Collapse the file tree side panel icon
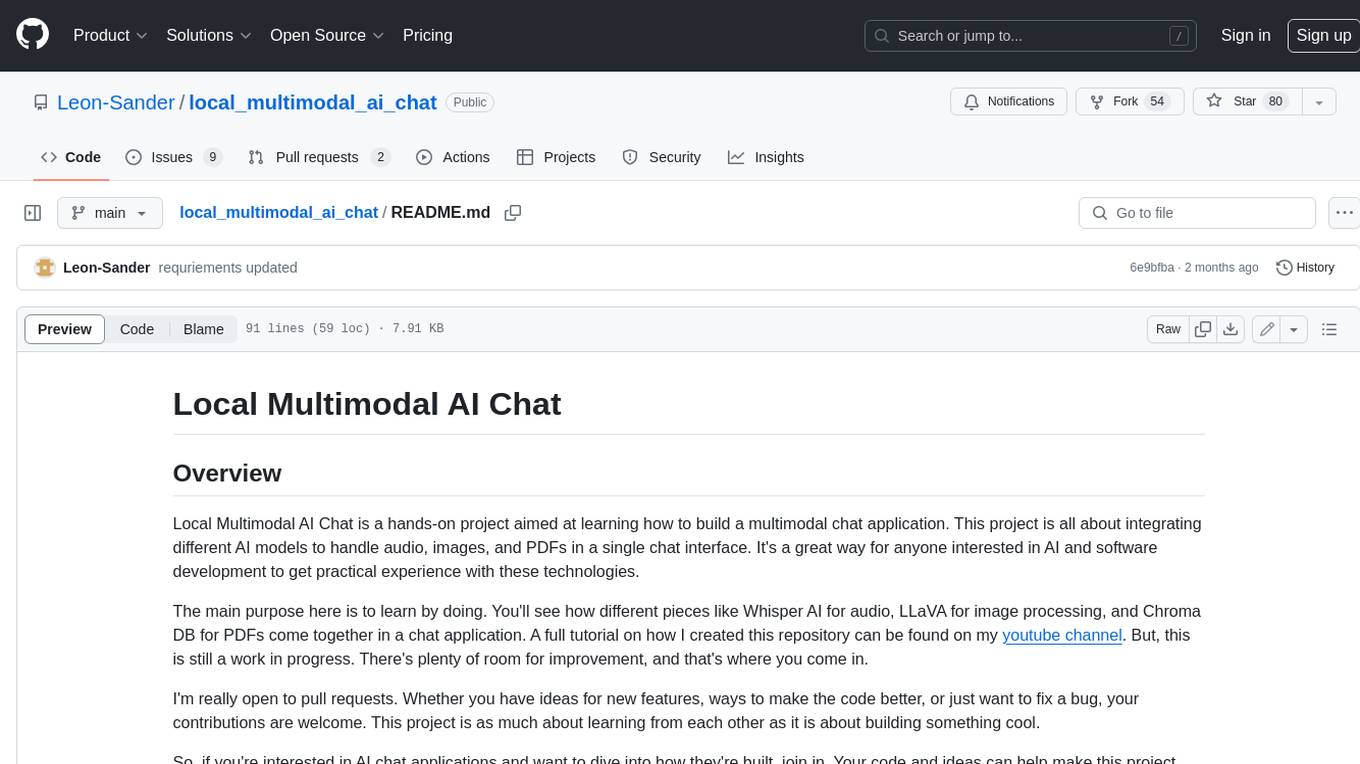 point(33,213)
